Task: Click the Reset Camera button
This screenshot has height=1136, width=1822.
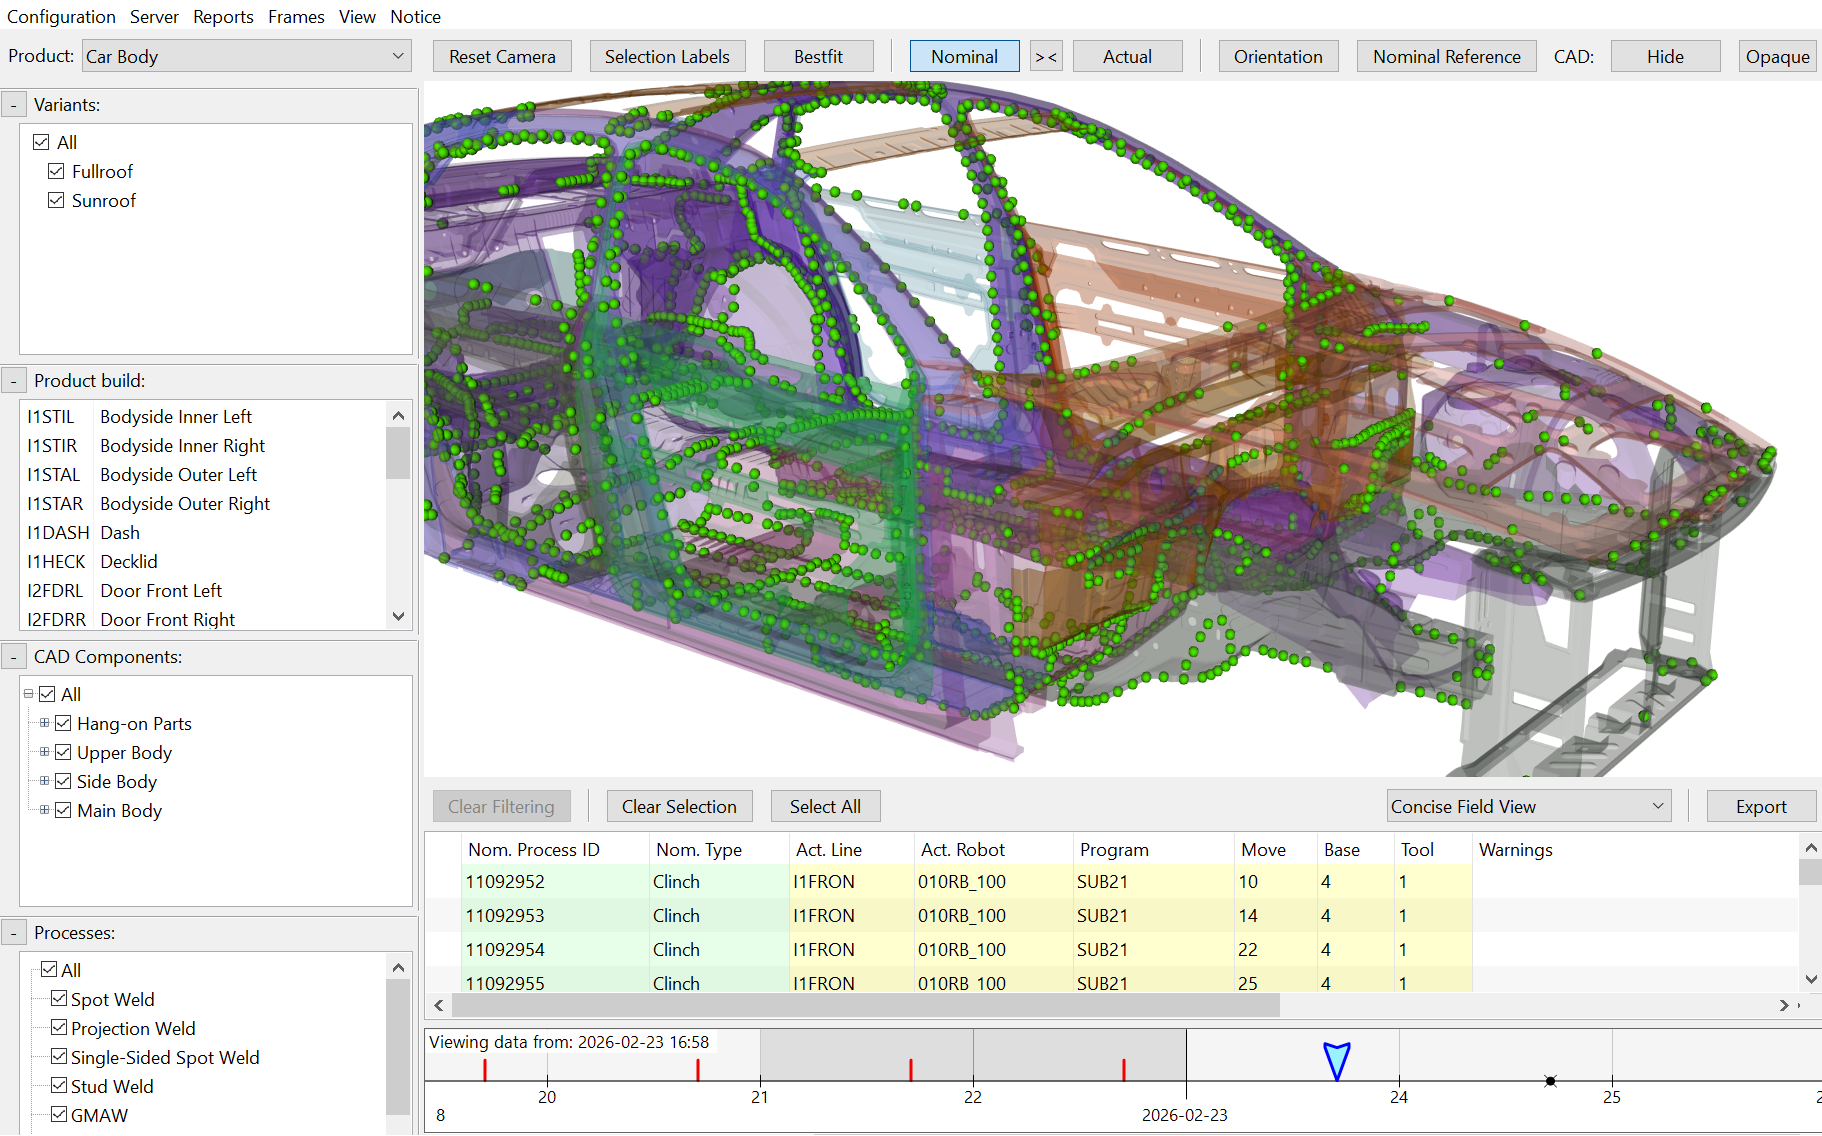Action: [x=502, y=57]
